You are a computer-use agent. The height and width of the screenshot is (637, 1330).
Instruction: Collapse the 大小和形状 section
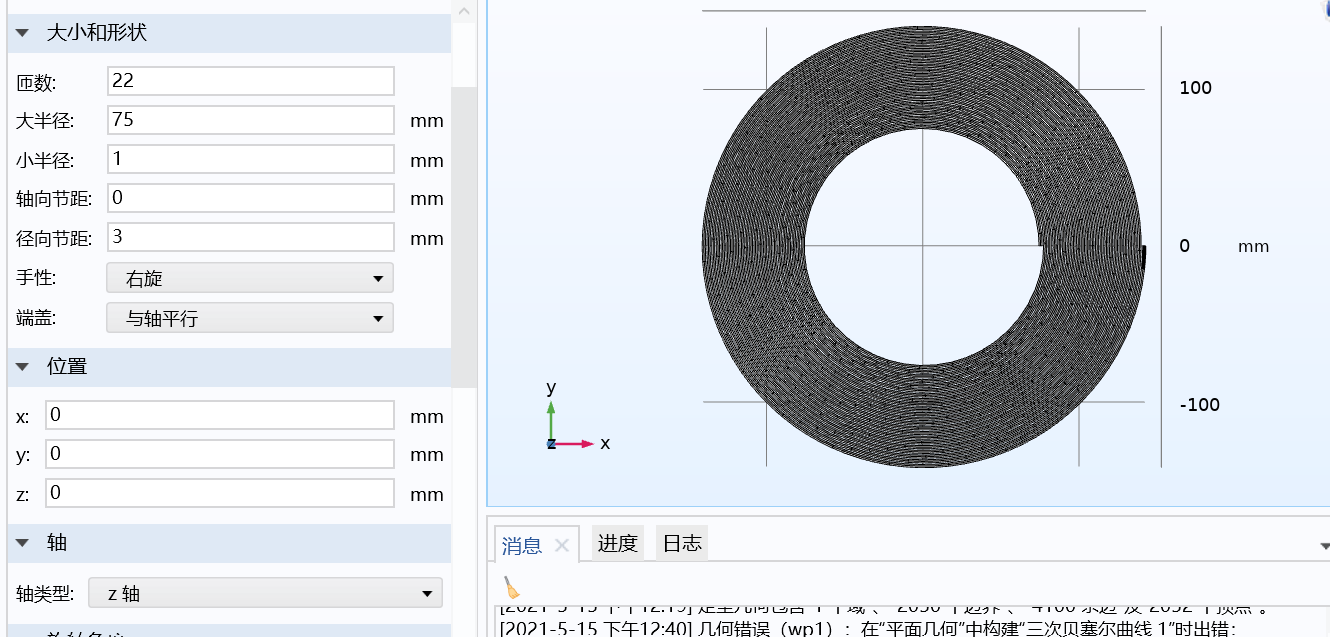(x=21, y=33)
